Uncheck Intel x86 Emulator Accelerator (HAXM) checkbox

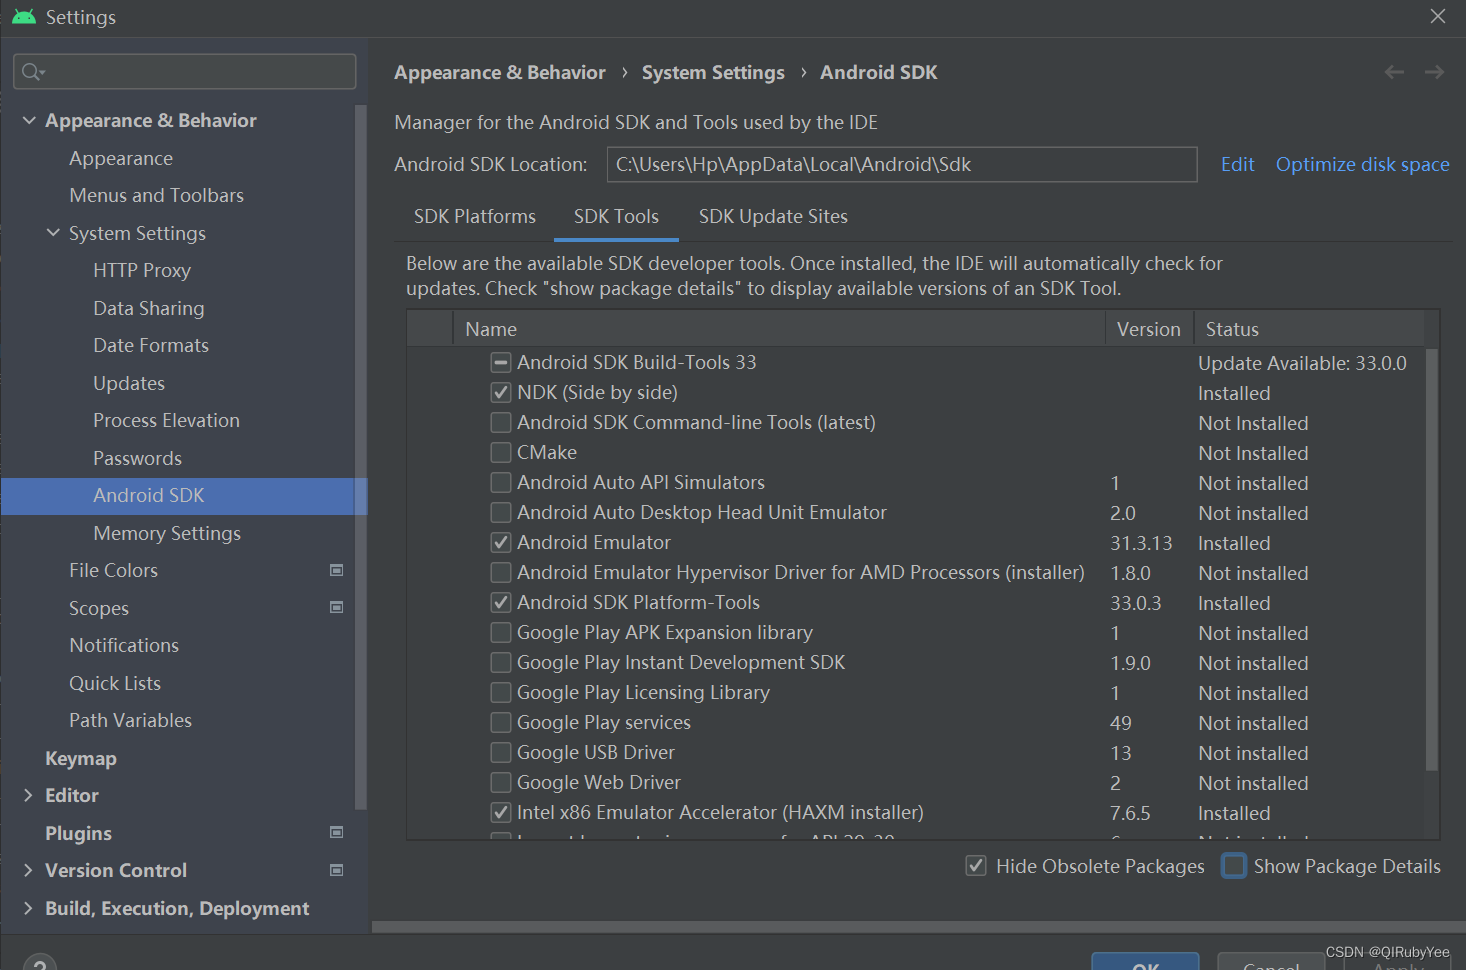coord(501,812)
